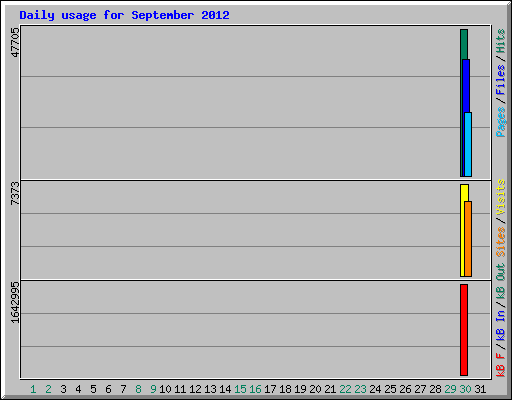Click day 4 on the x-axis
512x400 pixels.
(x=78, y=389)
